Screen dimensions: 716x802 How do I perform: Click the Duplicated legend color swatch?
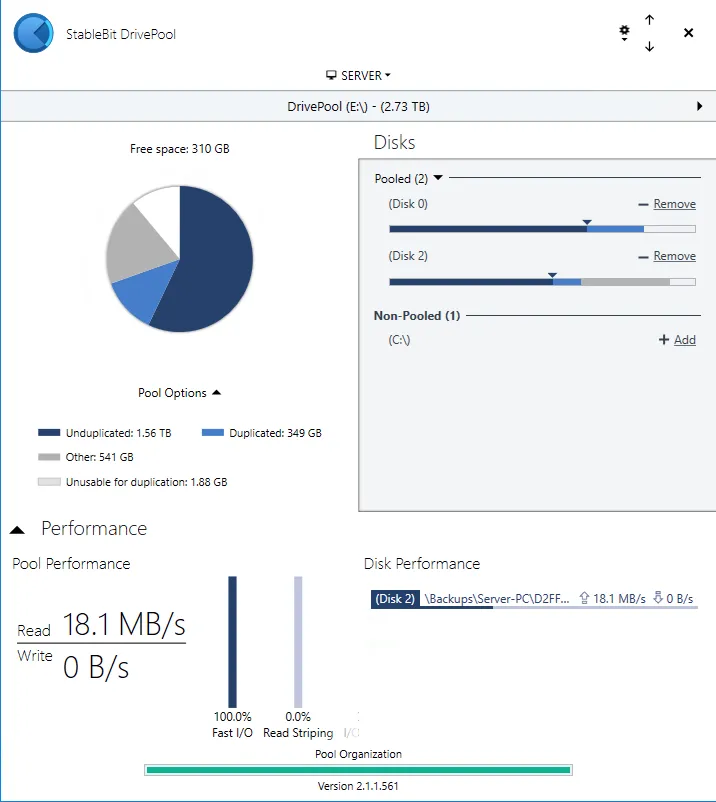pos(212,433)
